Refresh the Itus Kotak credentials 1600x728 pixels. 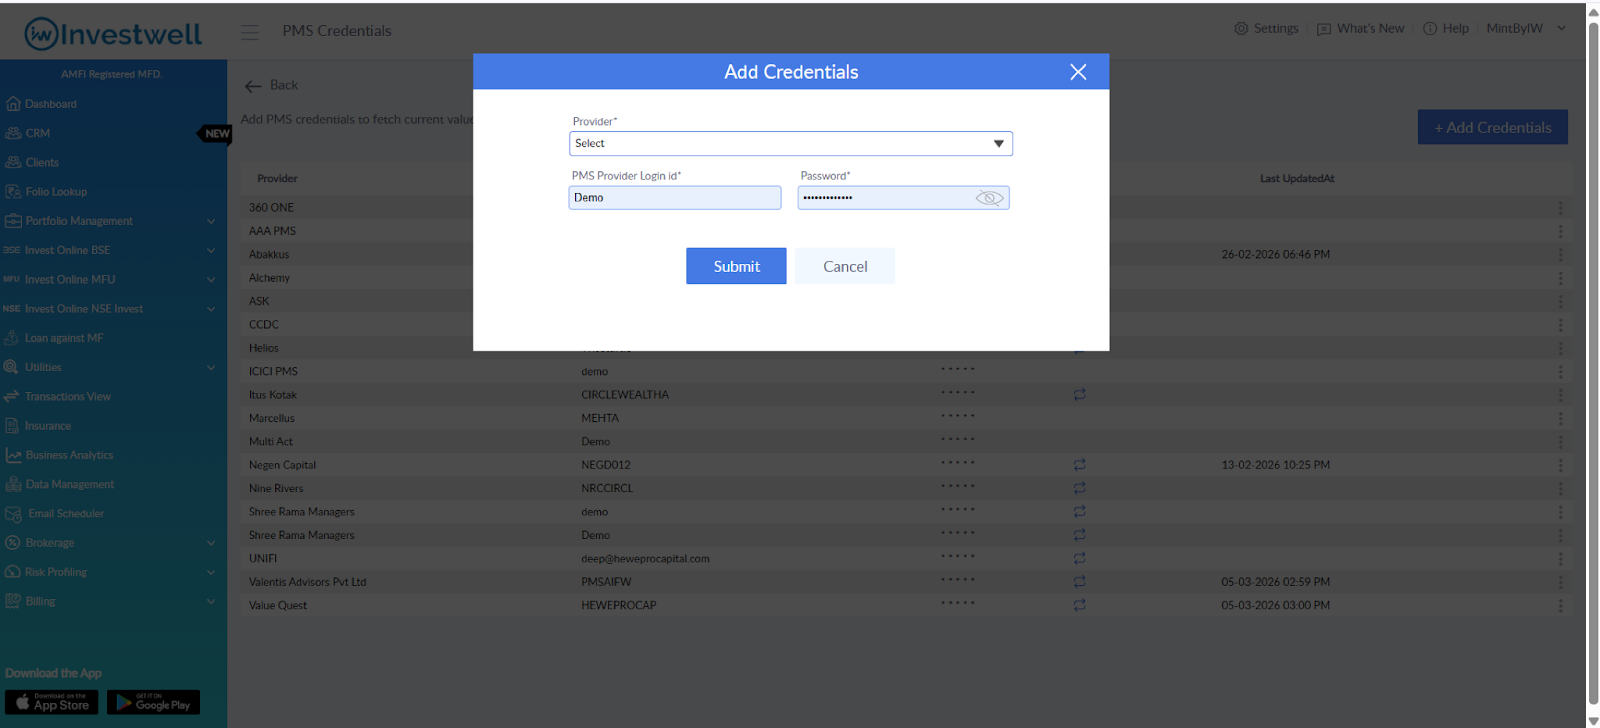pos(1079,395)
